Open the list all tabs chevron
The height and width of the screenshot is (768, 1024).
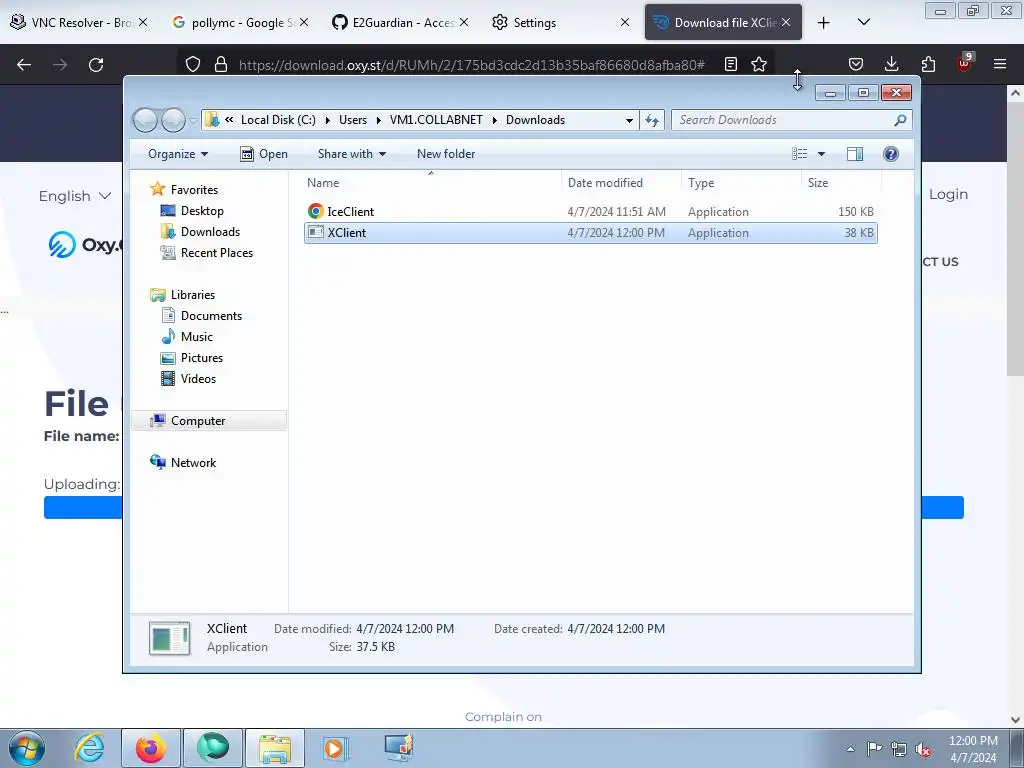click(x=864, y=22)
